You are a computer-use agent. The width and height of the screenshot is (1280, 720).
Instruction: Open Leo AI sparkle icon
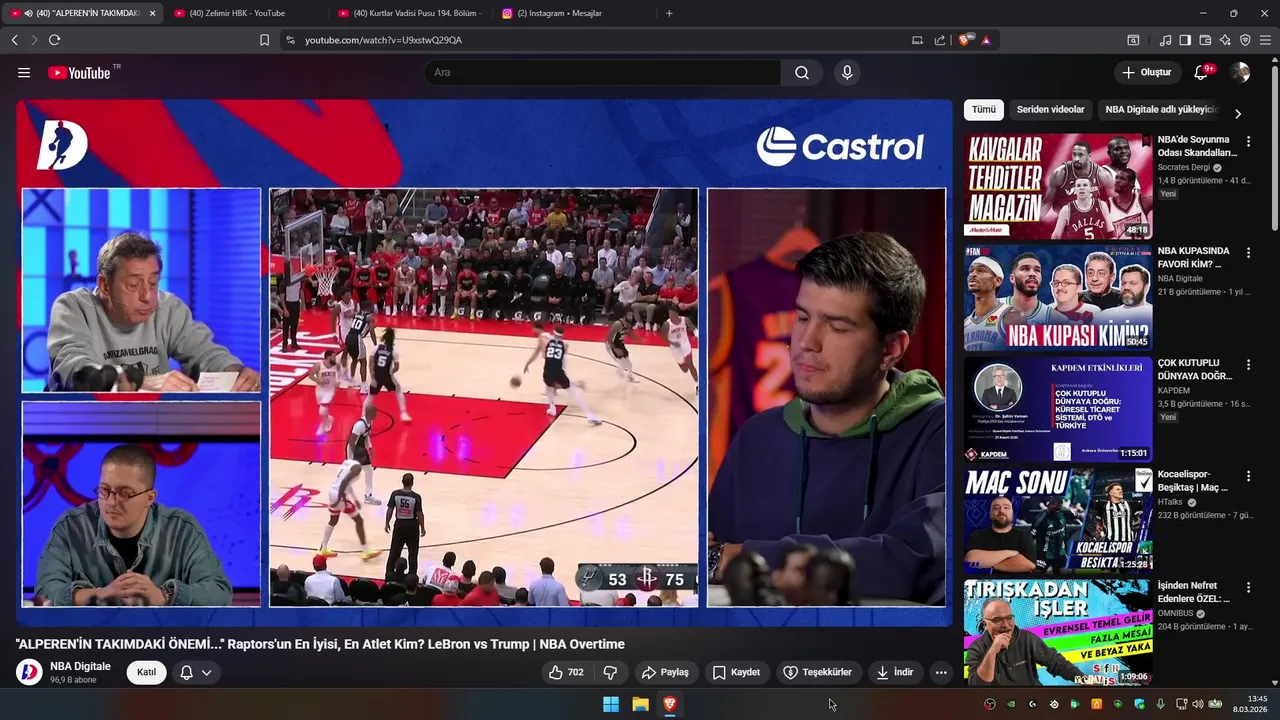pos(1225,40)
